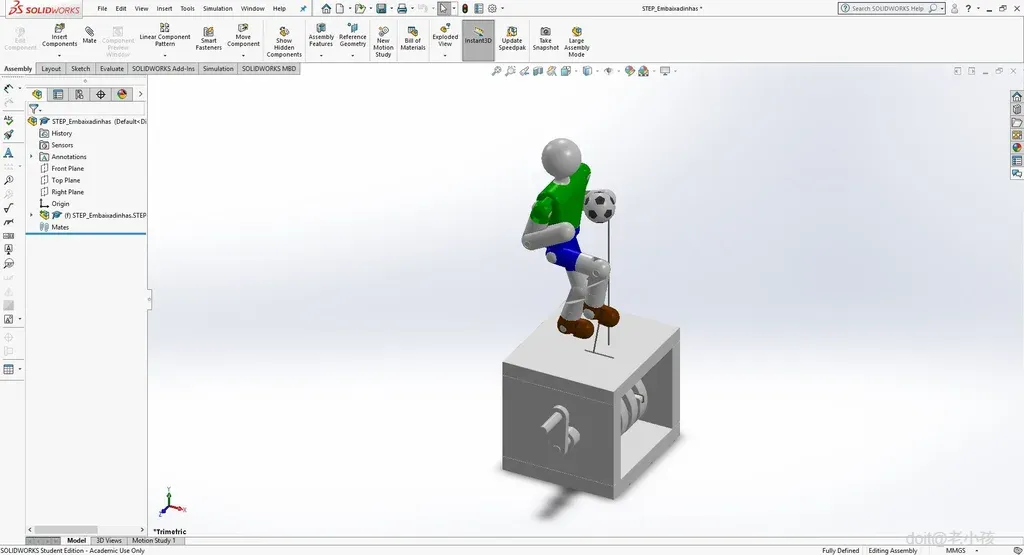1024x555 pixels.
Task: Open the File menu
Action: [x=103, y=8]
